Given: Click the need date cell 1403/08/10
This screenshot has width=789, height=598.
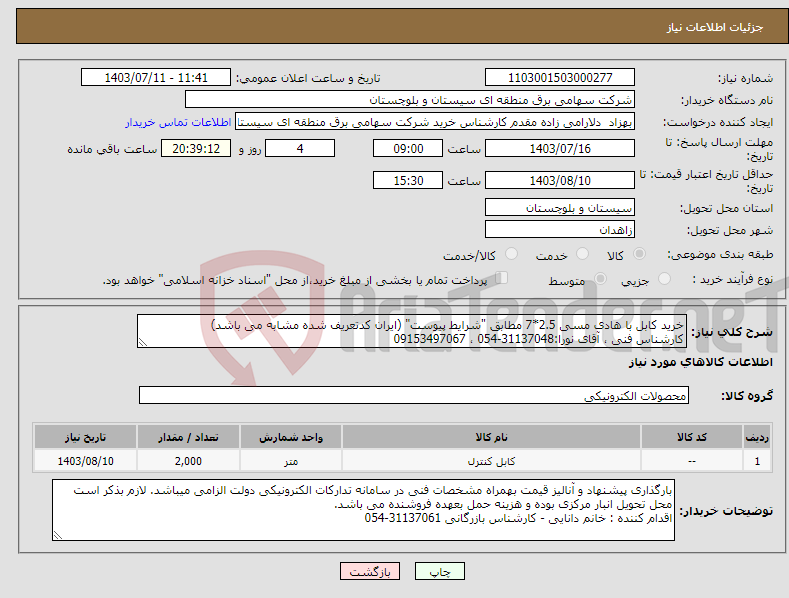Looking at the screenshot, I should 85,461.
